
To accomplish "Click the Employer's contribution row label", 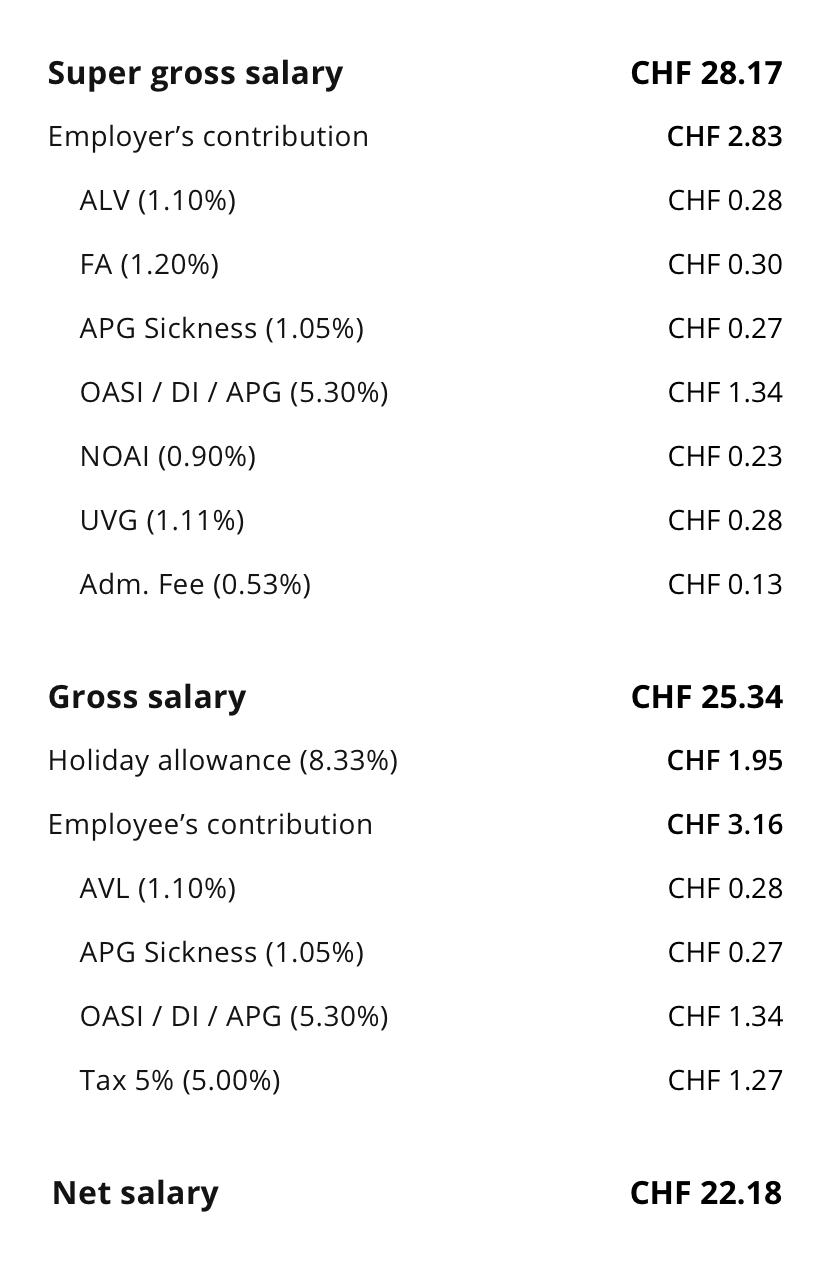I will pyautogui.click(x=208, y=136).
